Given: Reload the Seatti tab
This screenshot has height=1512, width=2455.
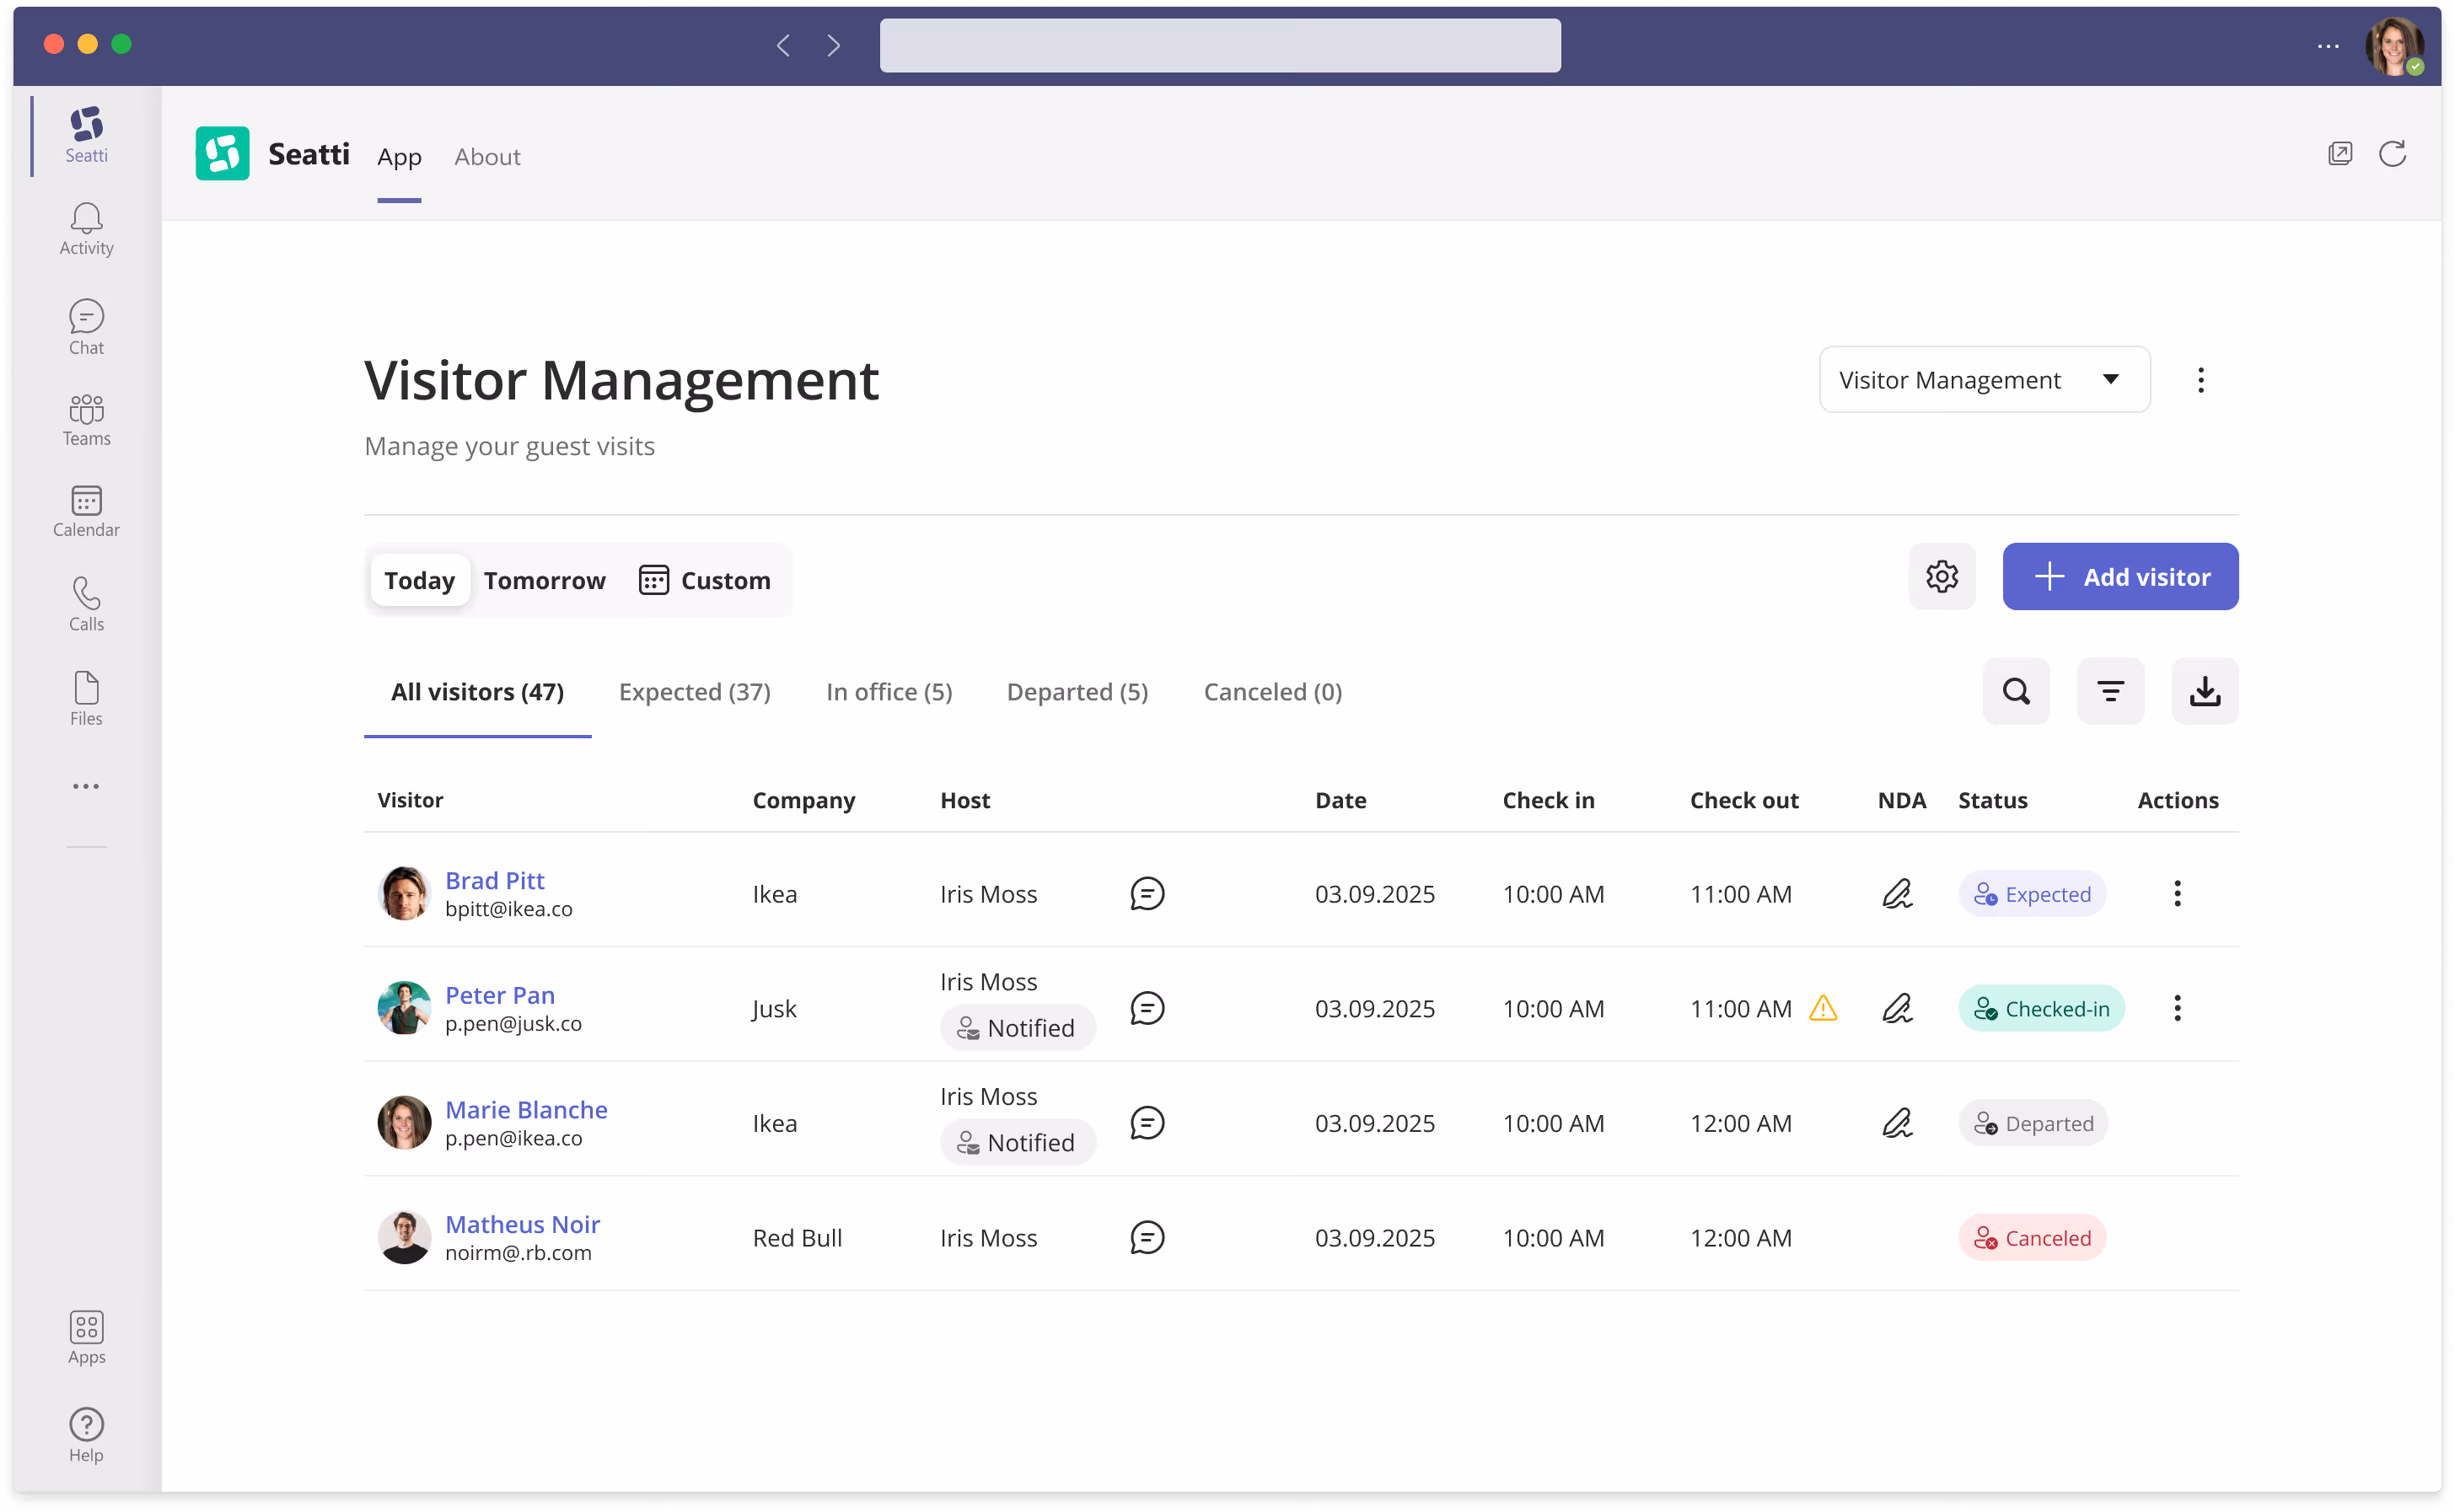Looking at the screenshot, I should 2393,154.
